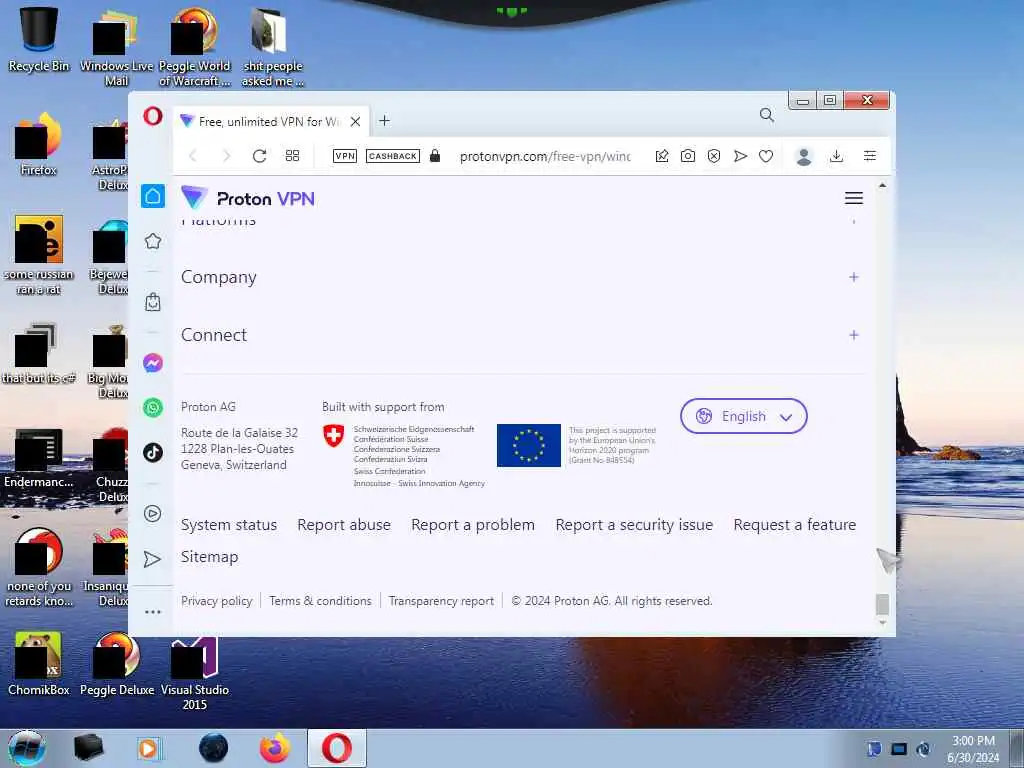Open the English language dropdown
The image size is (1024, 768).
pyautogui.click(x=744, y=416)
